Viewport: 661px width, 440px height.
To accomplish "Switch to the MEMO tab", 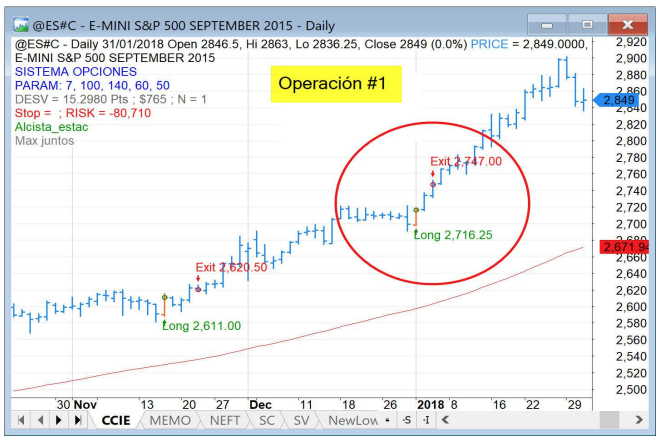I will tap(169, 420).
